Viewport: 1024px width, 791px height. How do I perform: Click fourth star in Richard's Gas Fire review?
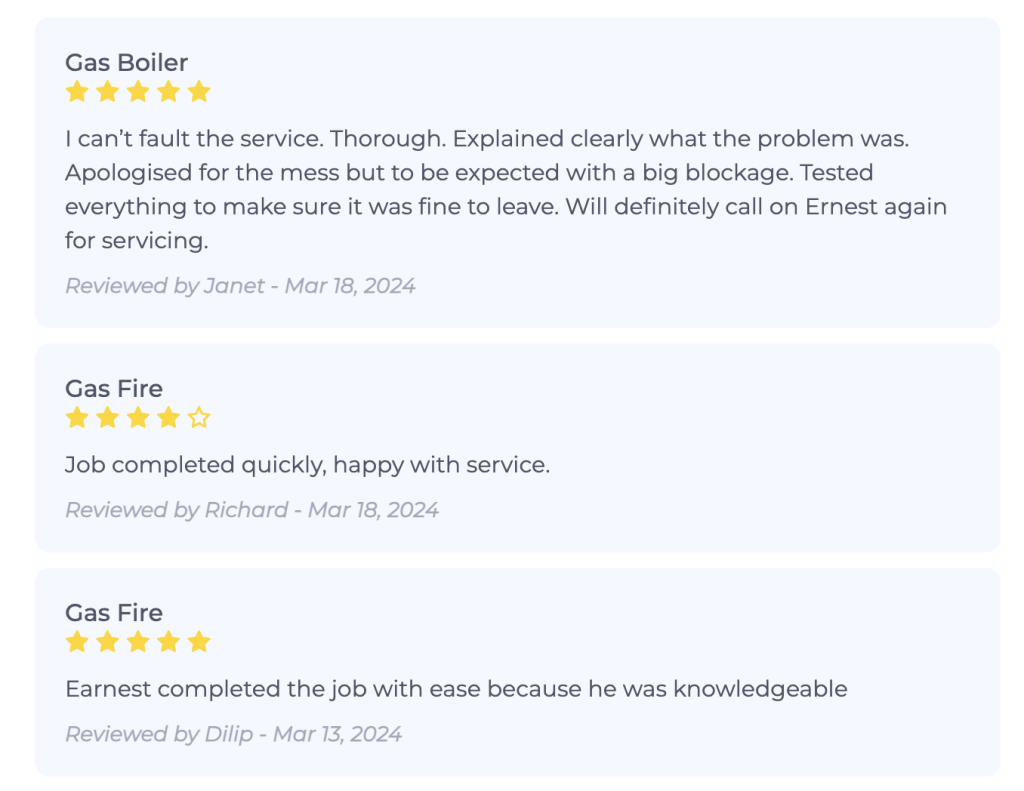tap(168, 418)
